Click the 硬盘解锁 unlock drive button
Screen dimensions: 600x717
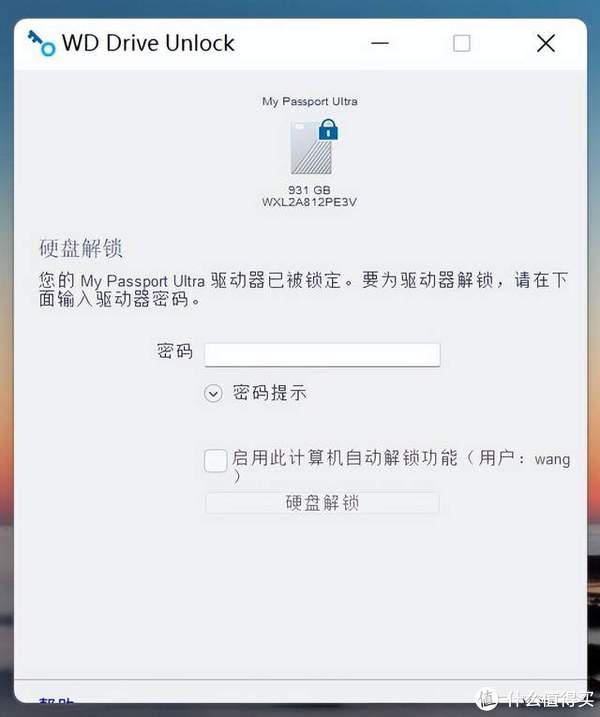pyautogui.click(x=322, y=503)
